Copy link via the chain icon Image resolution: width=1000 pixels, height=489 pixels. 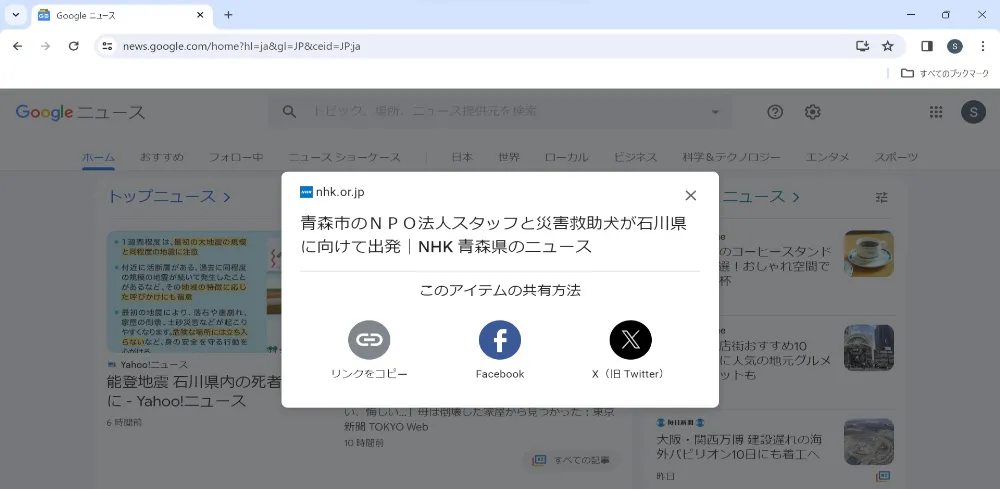pyautogui.click(x=369, y=340)
